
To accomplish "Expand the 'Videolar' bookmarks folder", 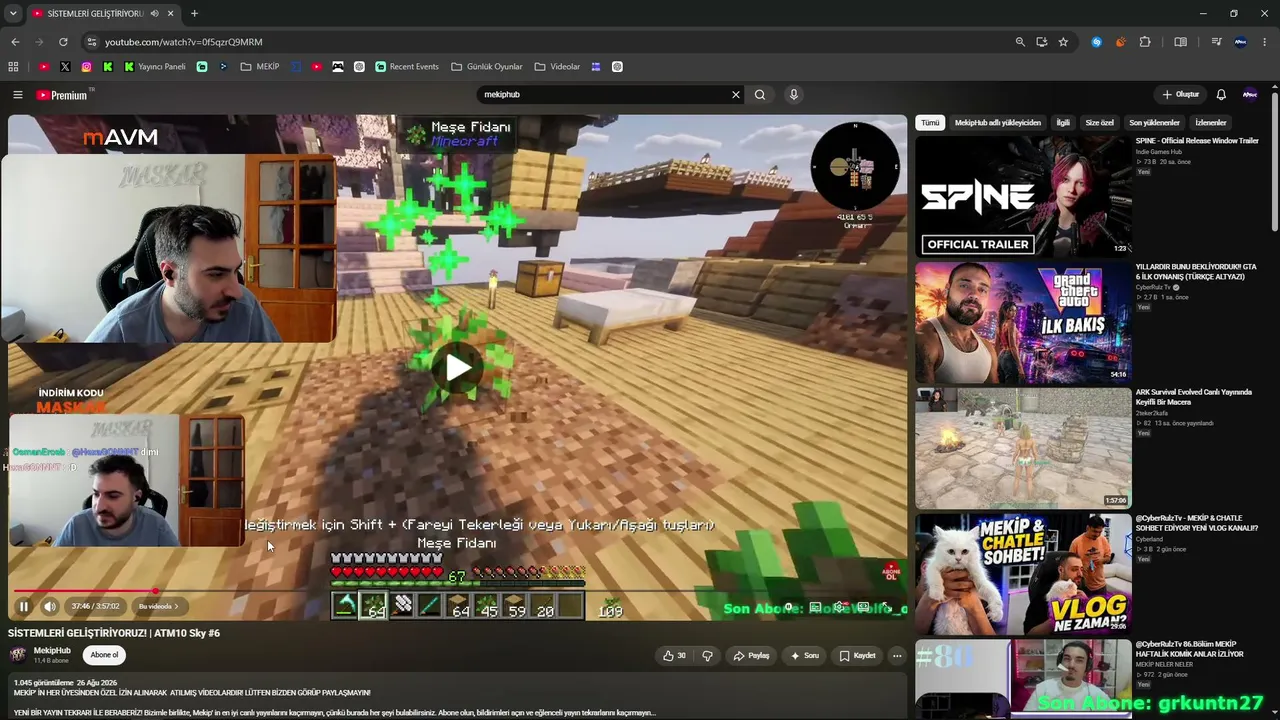I will [x=557, y=67].
